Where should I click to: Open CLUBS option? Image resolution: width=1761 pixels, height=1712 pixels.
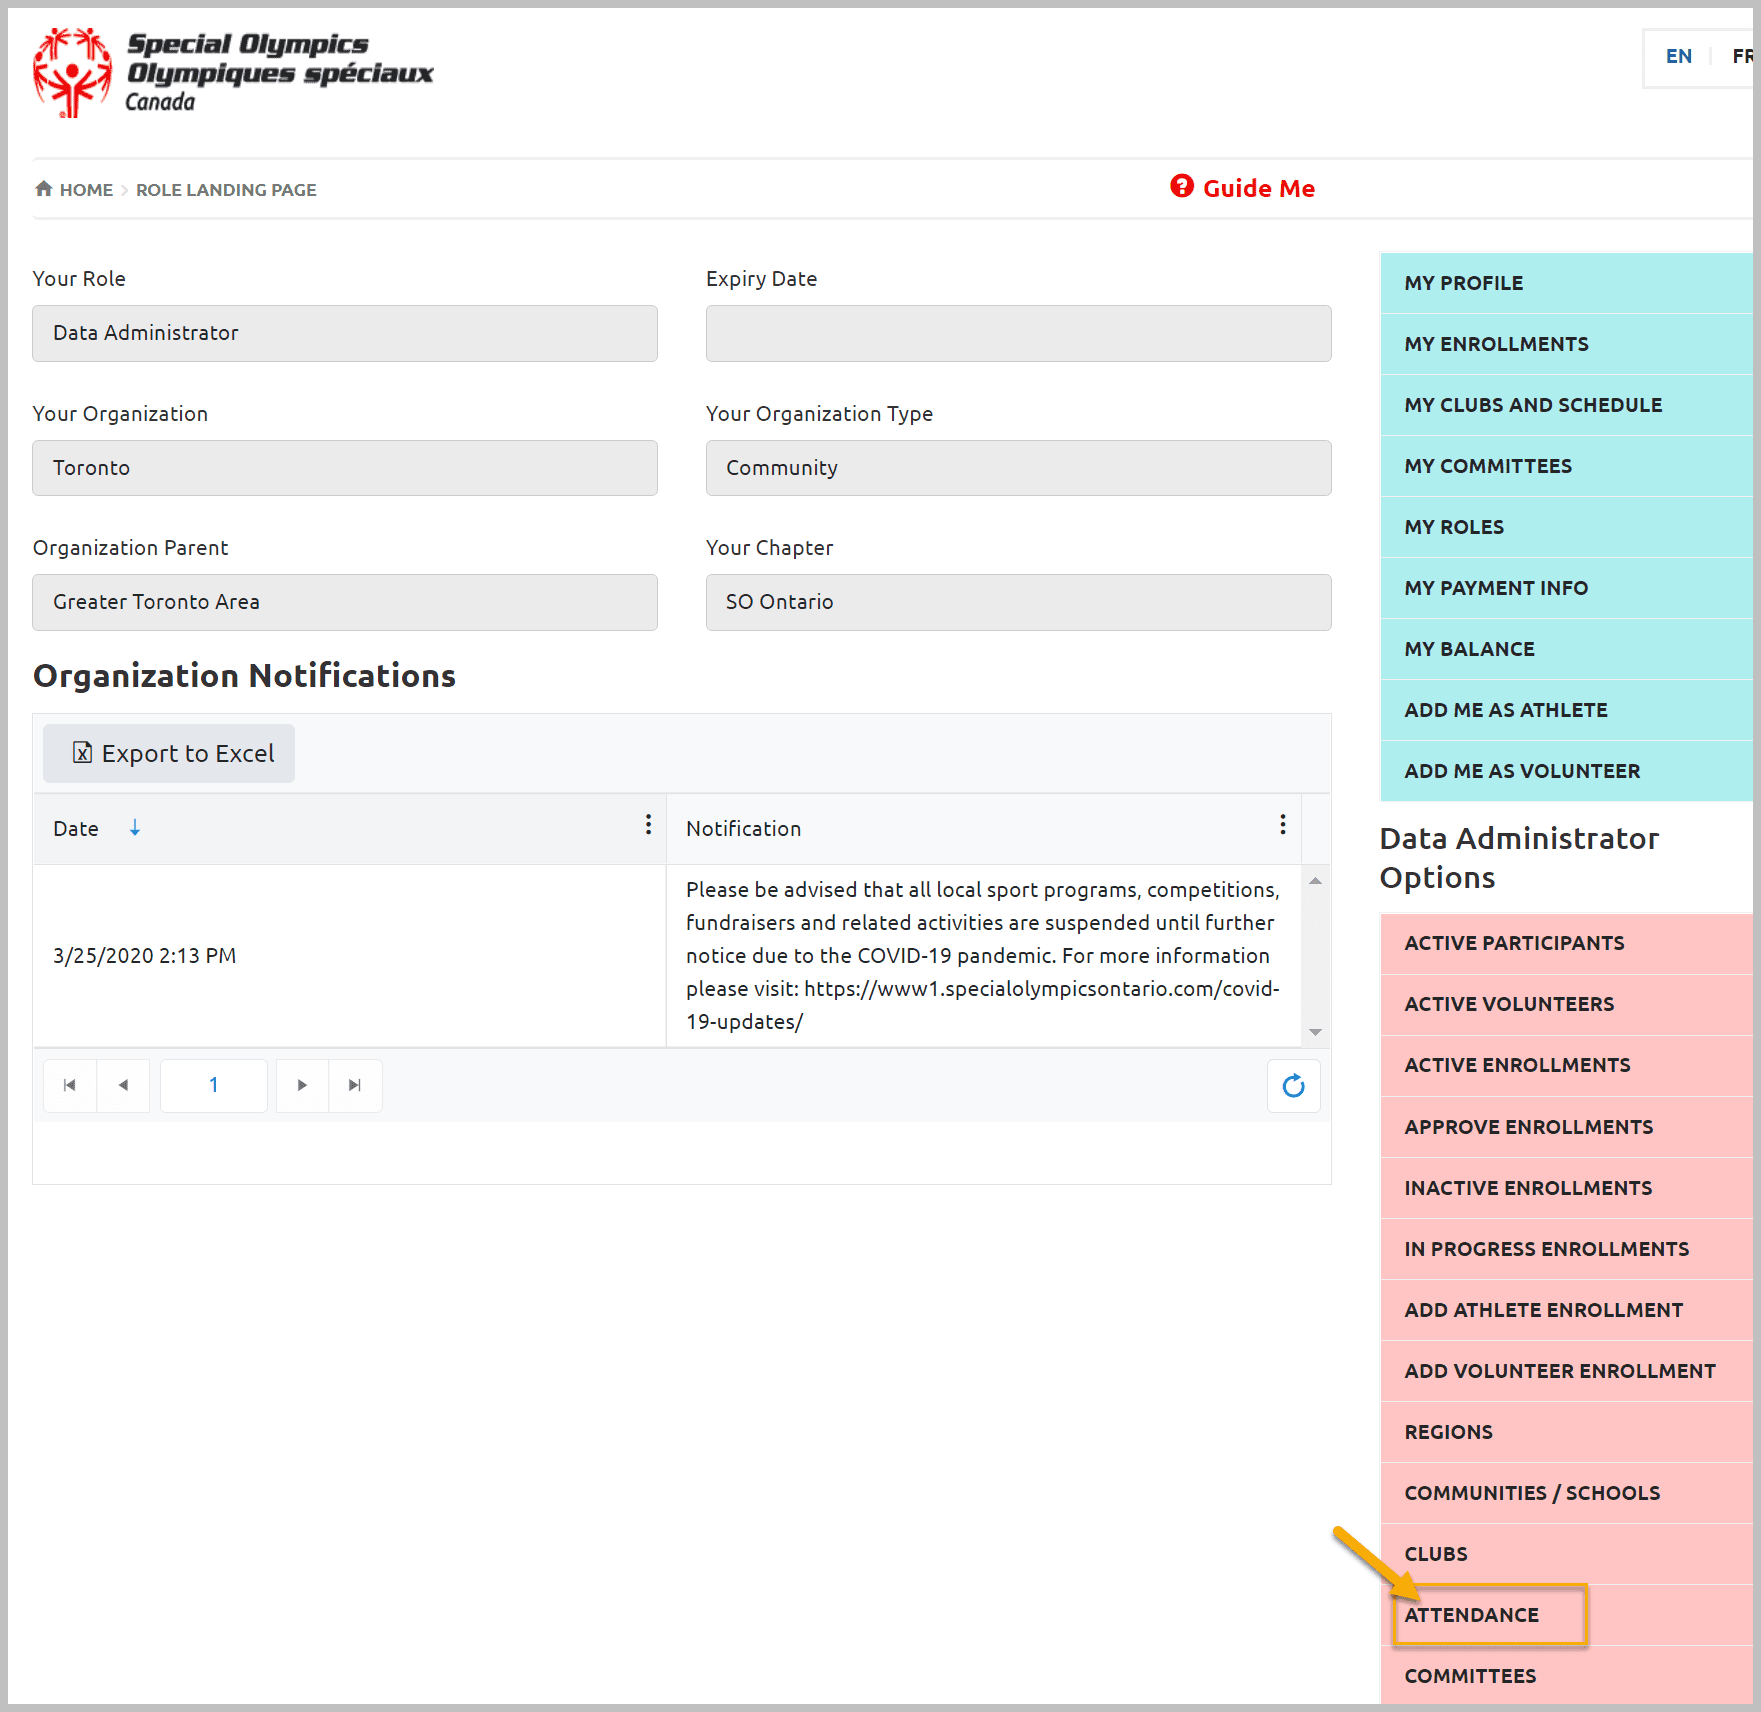[x=1566, y=1554]
